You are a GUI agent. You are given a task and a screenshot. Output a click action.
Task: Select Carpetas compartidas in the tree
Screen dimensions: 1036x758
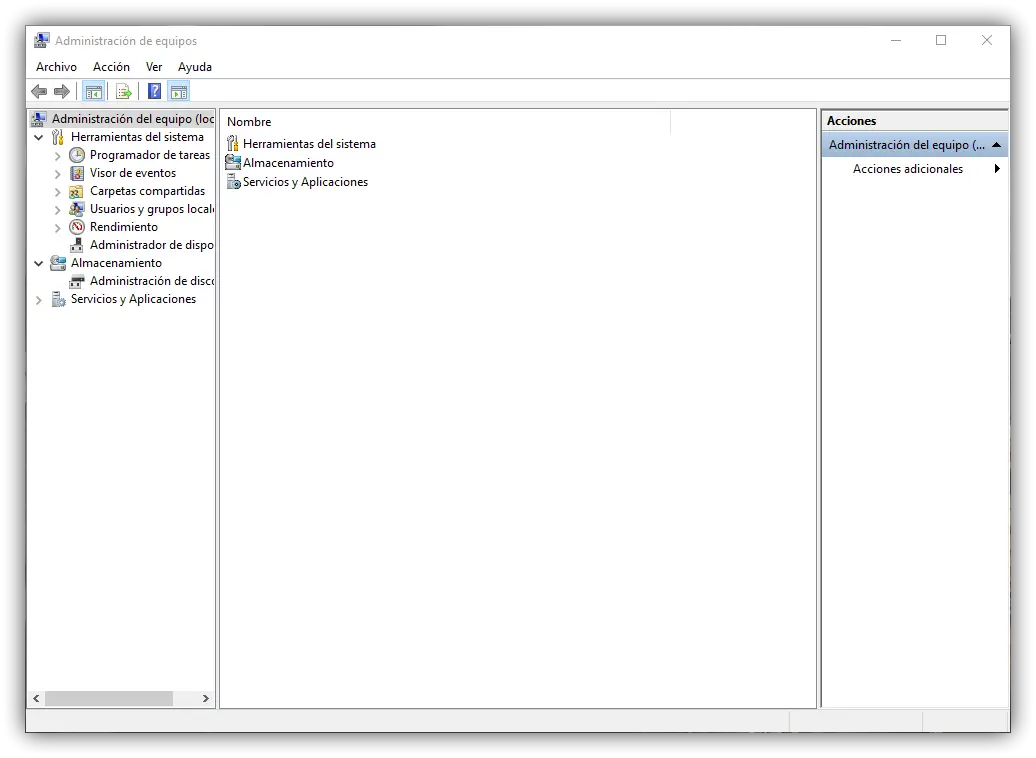tap(147, 190)
